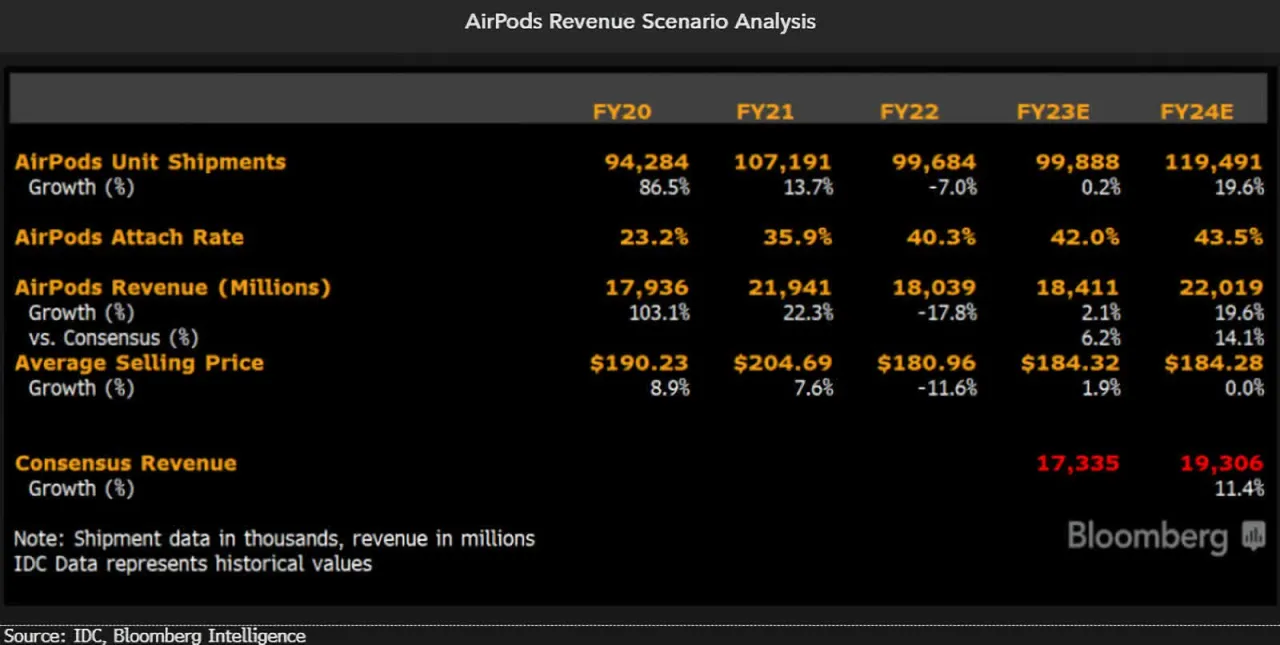Select the FY23E column header
The height and width of the screenshot is (645, 1280).
click(x=1053, y=112)
